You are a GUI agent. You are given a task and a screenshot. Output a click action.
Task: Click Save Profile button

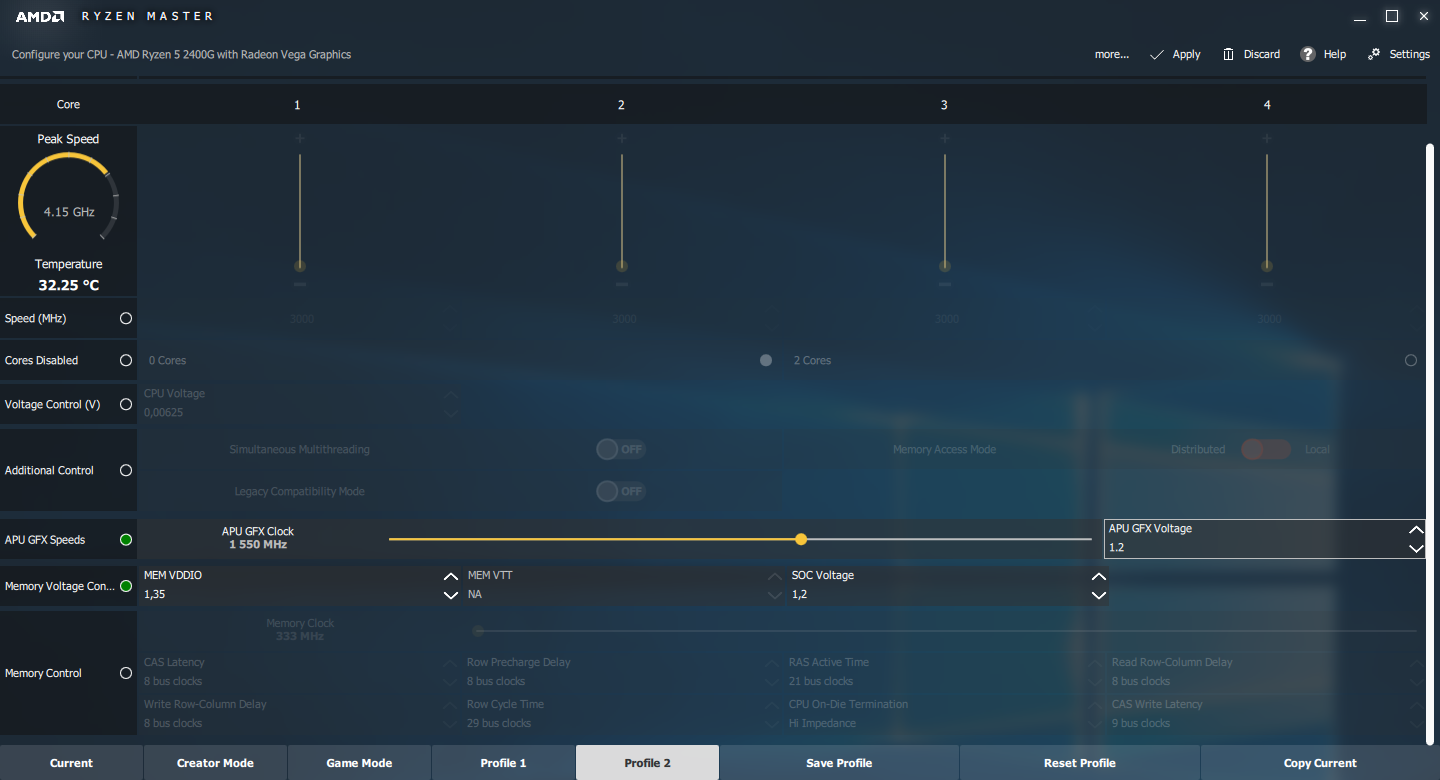839,763
